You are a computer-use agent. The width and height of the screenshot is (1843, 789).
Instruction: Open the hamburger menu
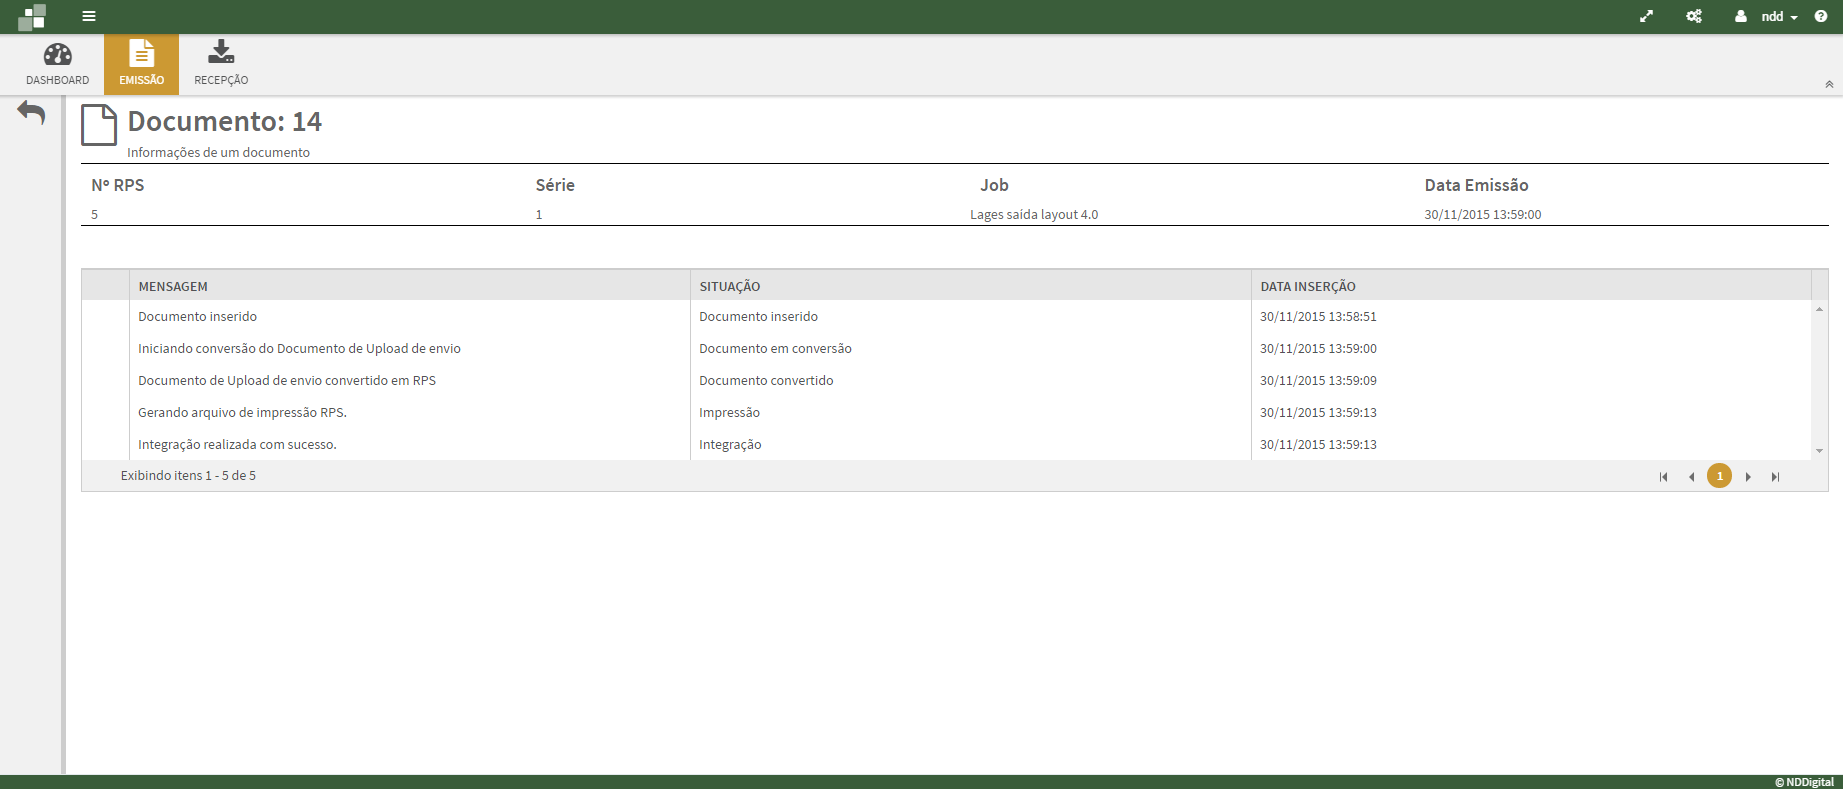point(89,17)
